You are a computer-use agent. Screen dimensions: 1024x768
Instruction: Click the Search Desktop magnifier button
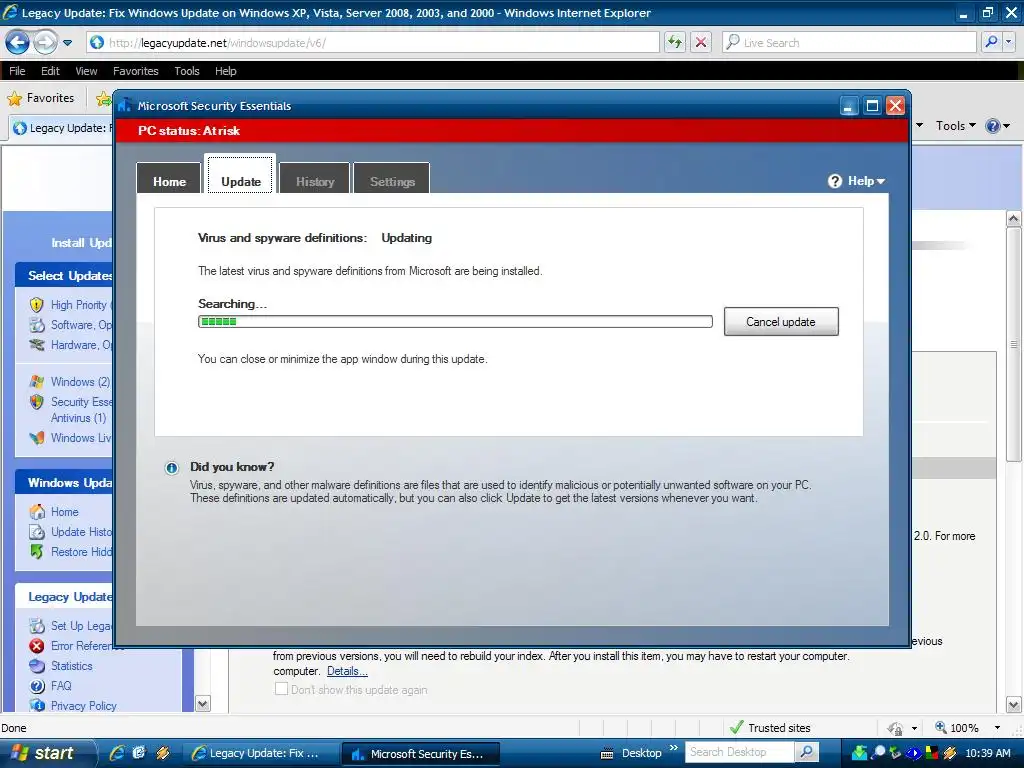tap(807, 752)
